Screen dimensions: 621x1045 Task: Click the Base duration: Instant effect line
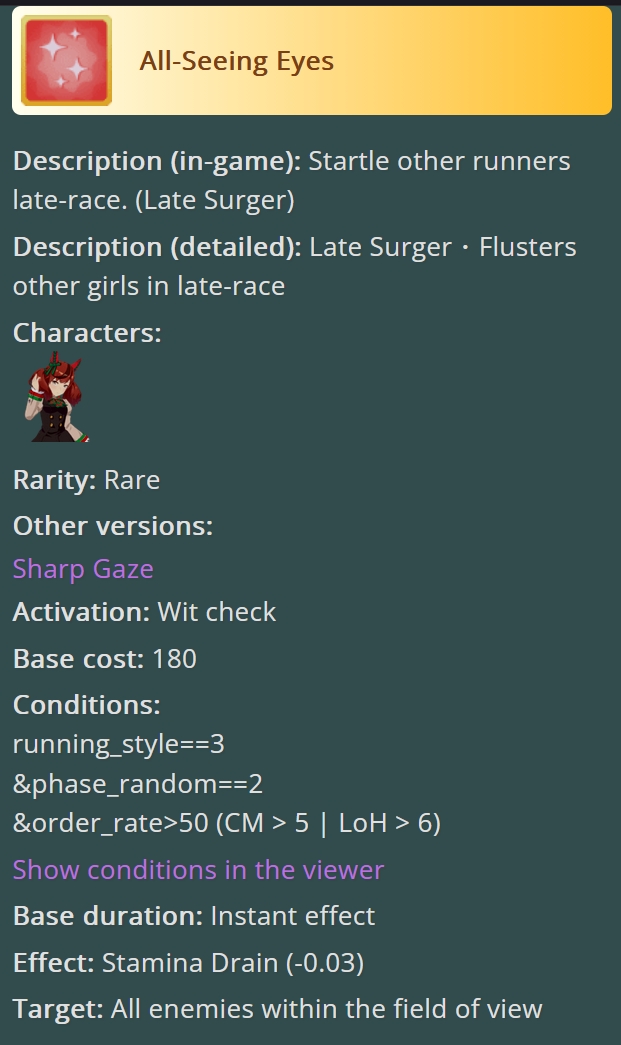194,916
